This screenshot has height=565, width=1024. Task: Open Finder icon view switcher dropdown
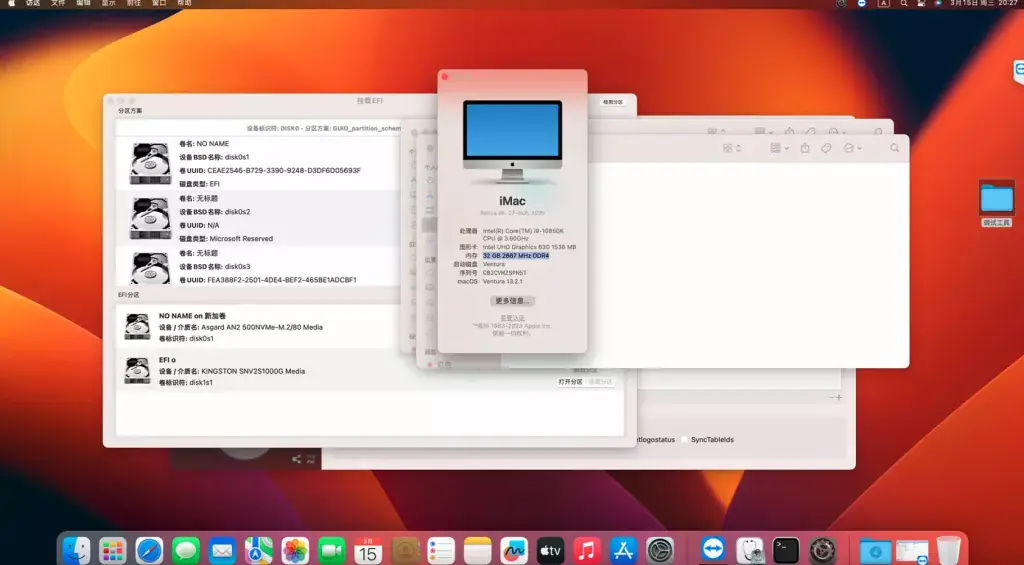731,148
